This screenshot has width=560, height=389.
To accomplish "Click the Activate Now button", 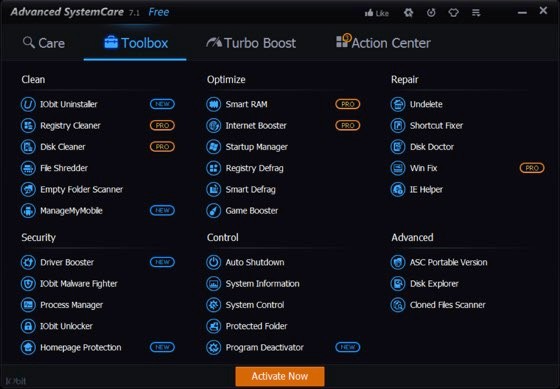I will click(280, 376).
